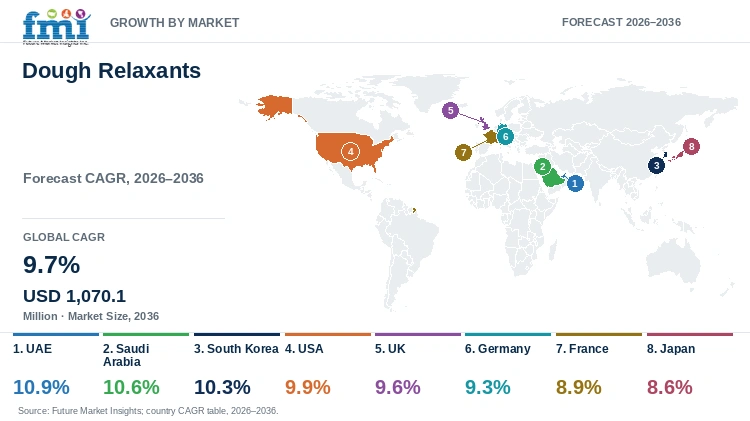Click the green color bar above Saudi Arabia

[146, 334]
